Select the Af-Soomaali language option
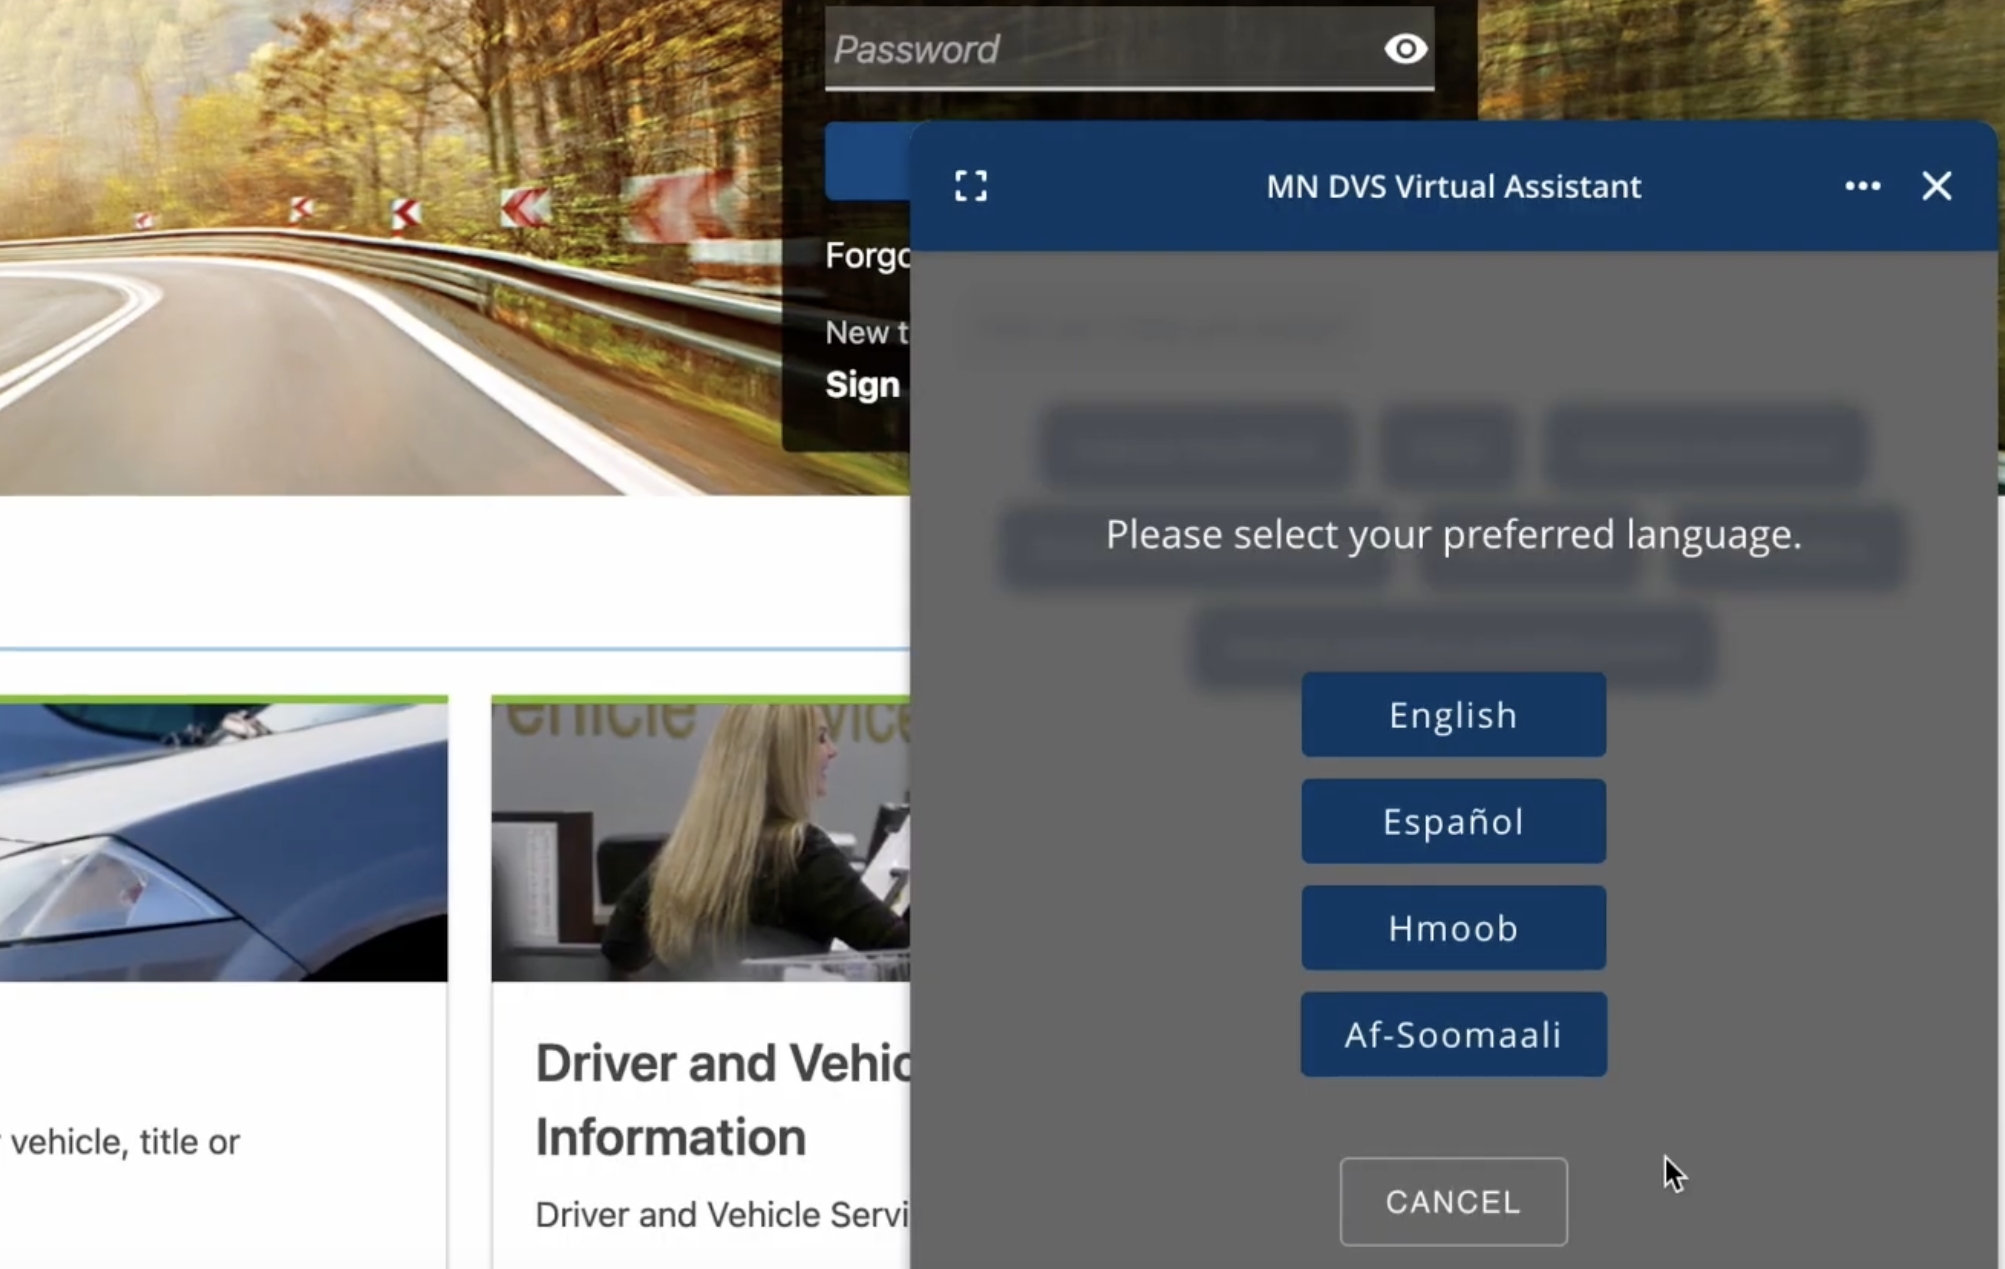Viewport: 2005px width, 1269px height. tap(1453, 1034)
